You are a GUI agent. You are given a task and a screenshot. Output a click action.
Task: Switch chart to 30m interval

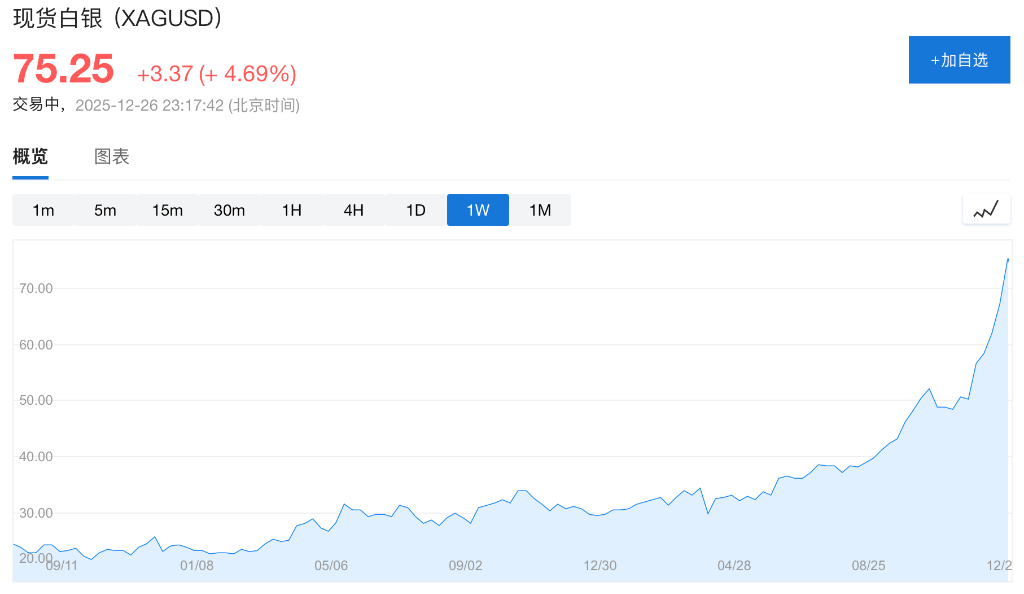click(x=229, y=210)
